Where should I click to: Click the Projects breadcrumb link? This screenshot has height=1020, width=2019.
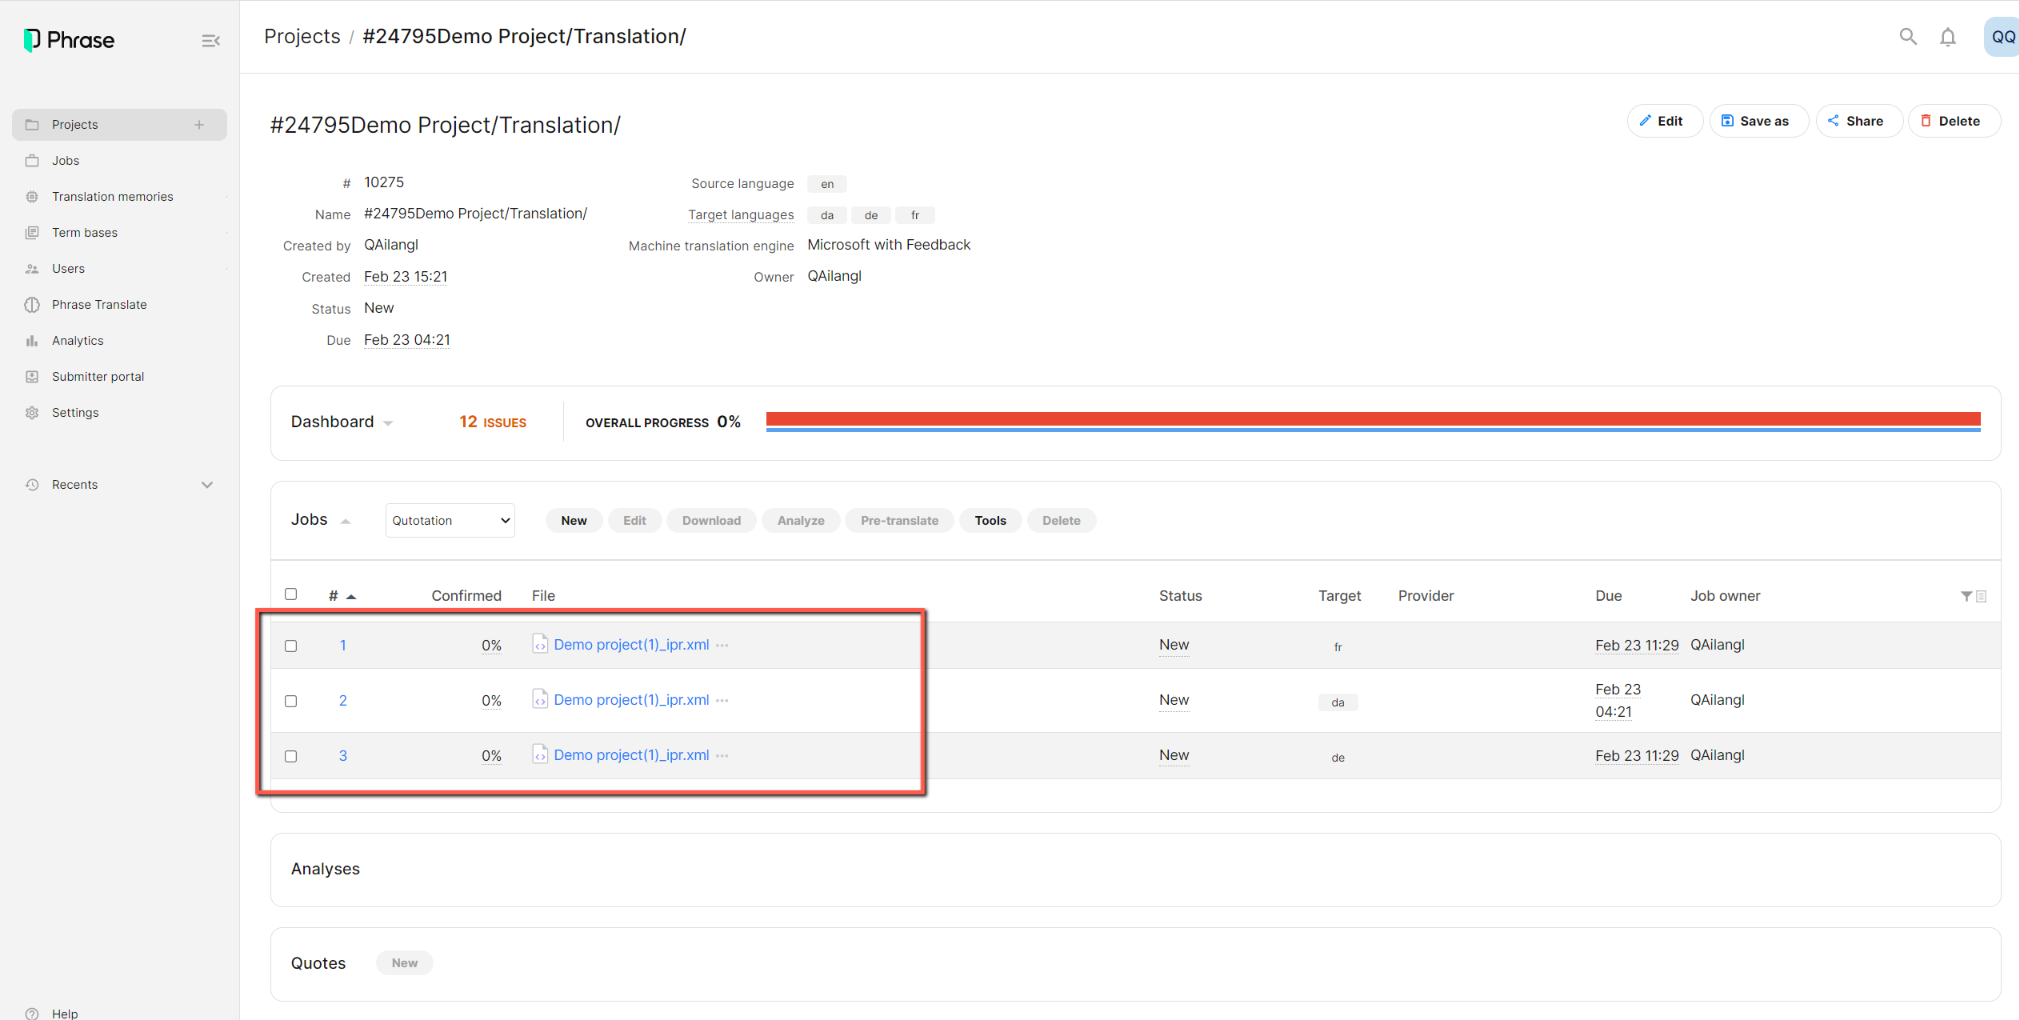pos(302,36)
